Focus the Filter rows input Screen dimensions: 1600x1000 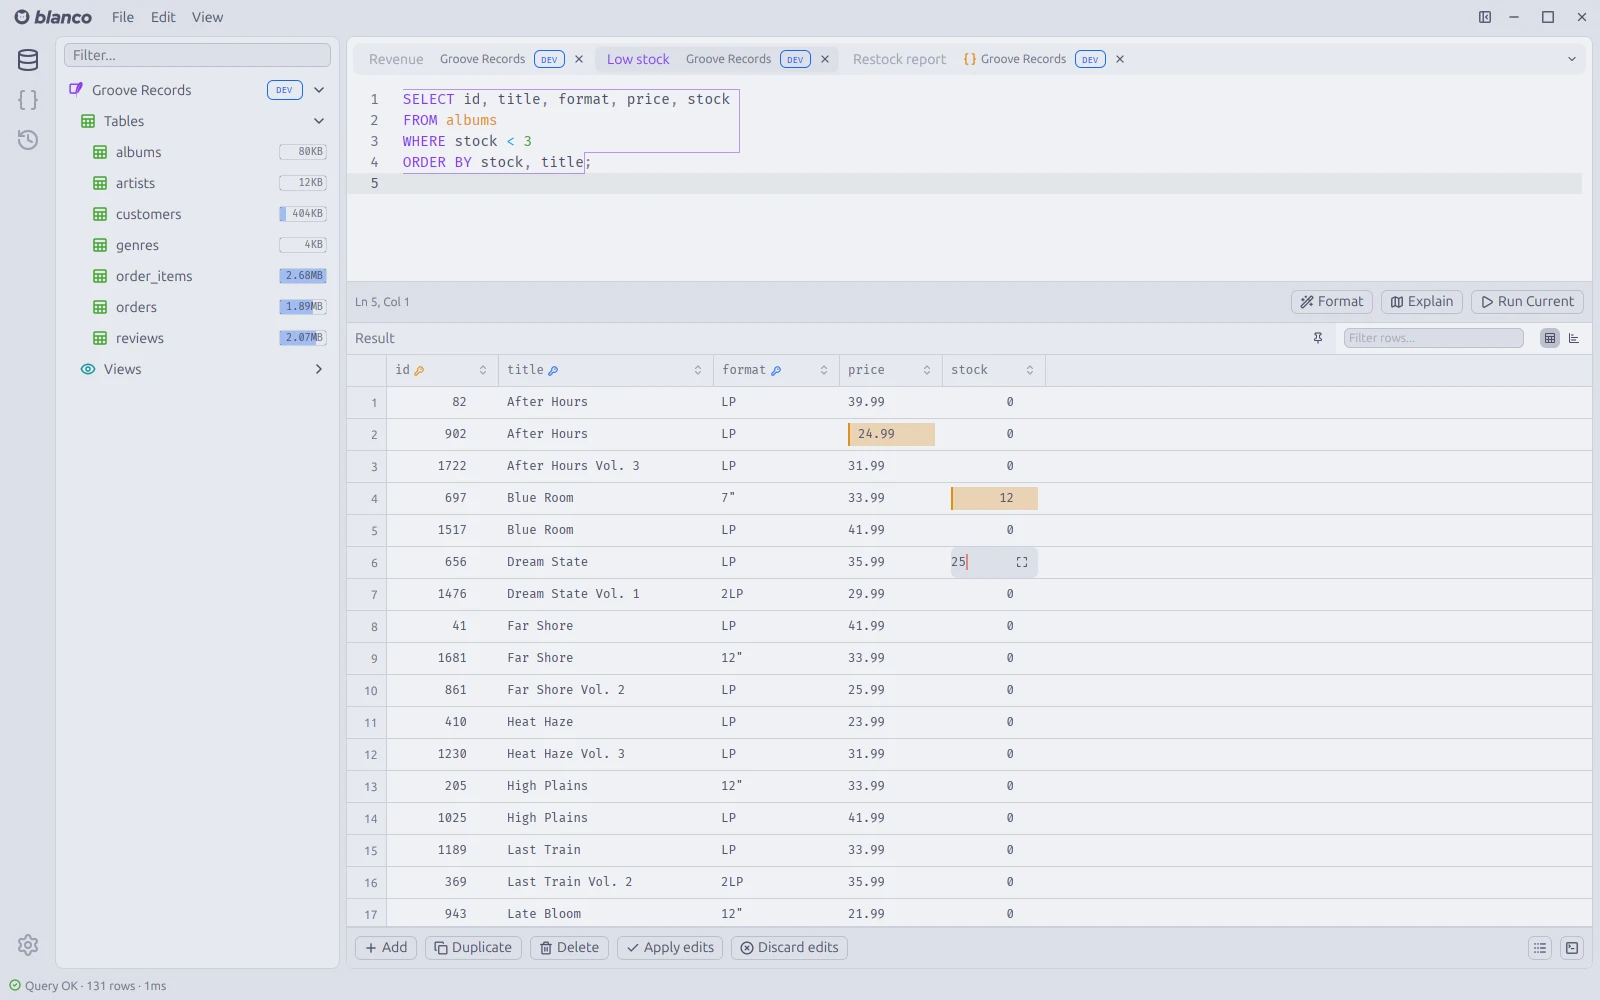[1433, 338]
